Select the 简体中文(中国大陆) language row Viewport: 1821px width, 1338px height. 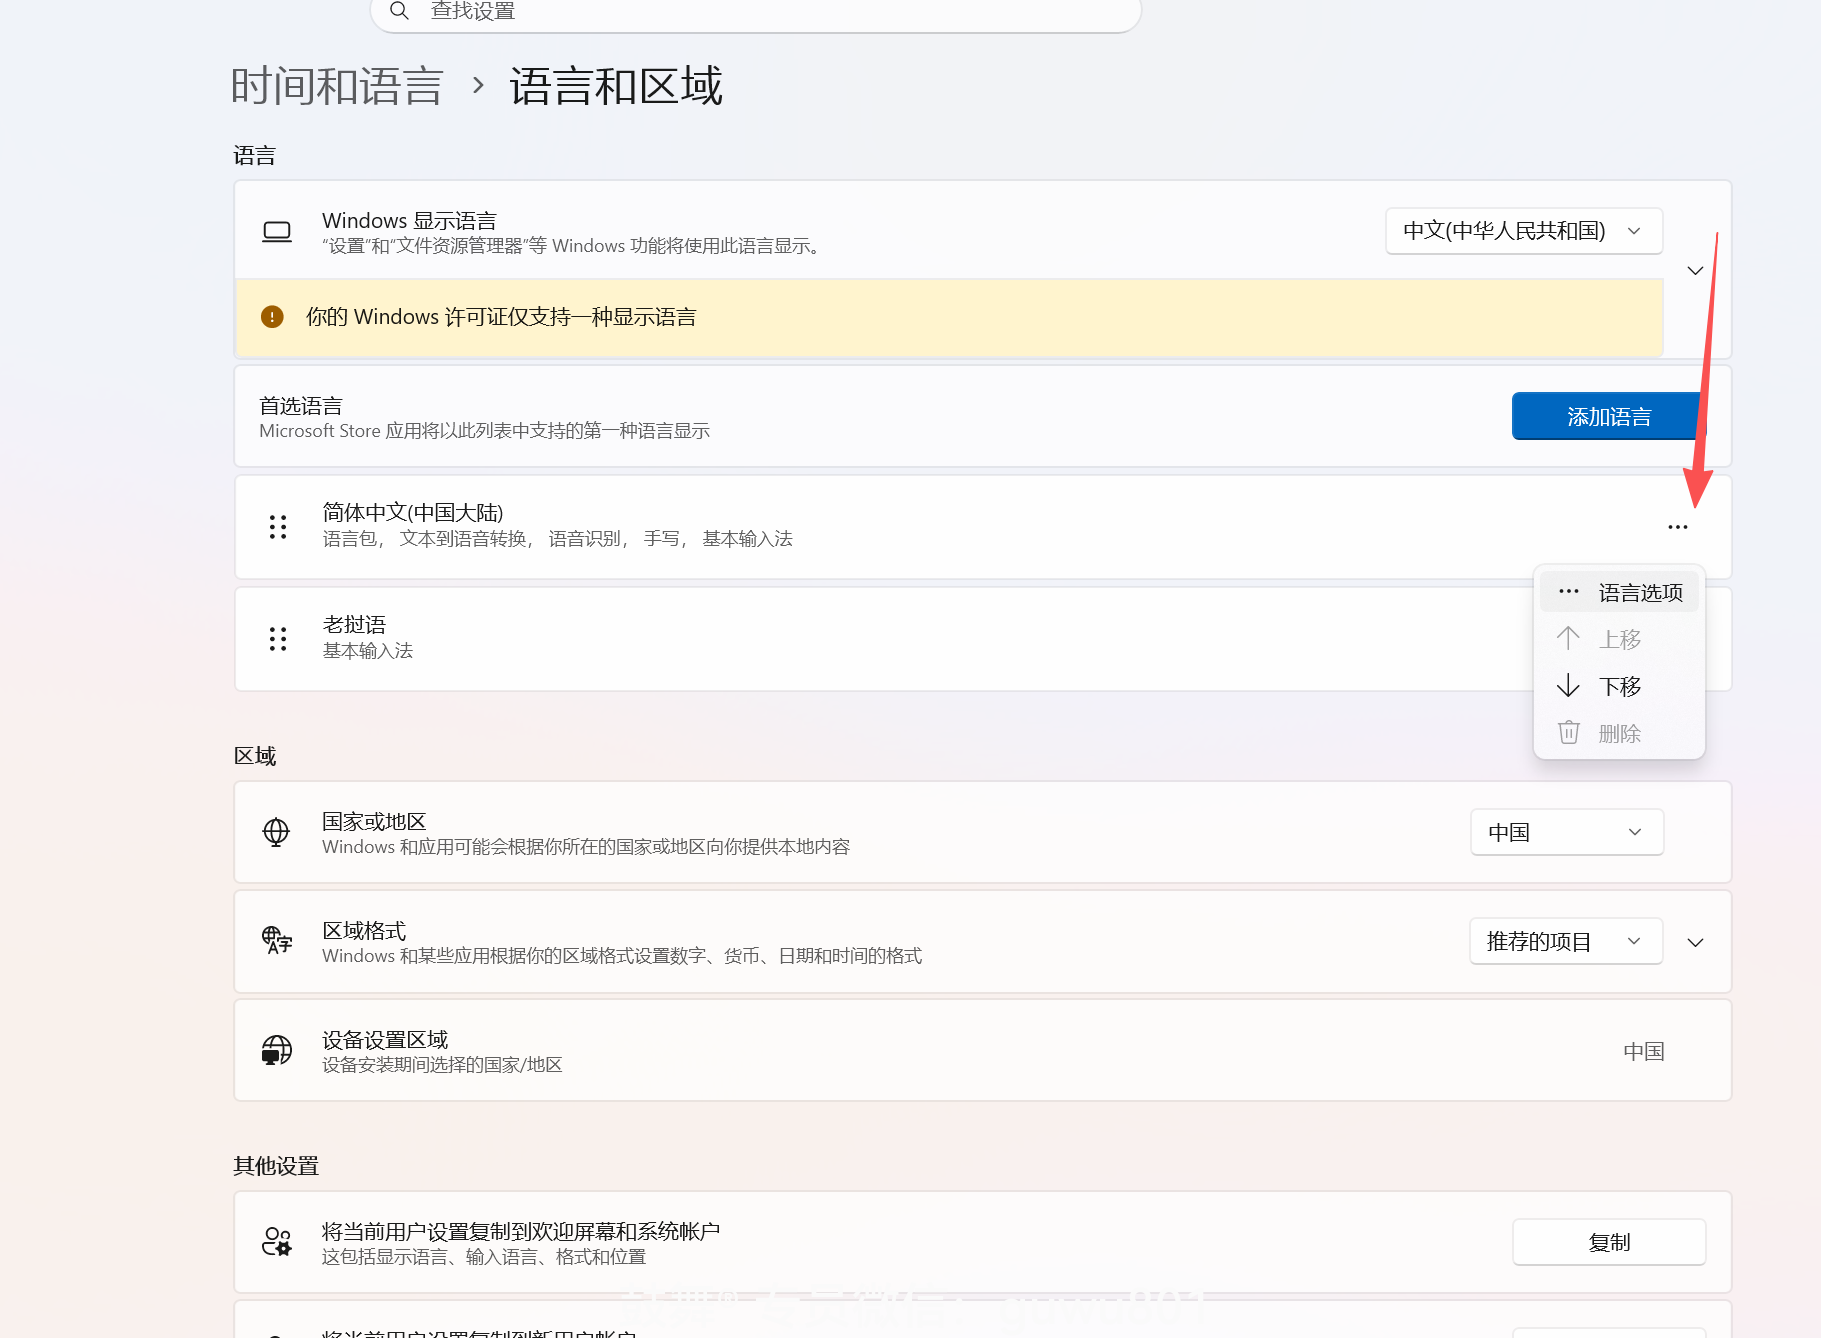click(x=983, y=527)
